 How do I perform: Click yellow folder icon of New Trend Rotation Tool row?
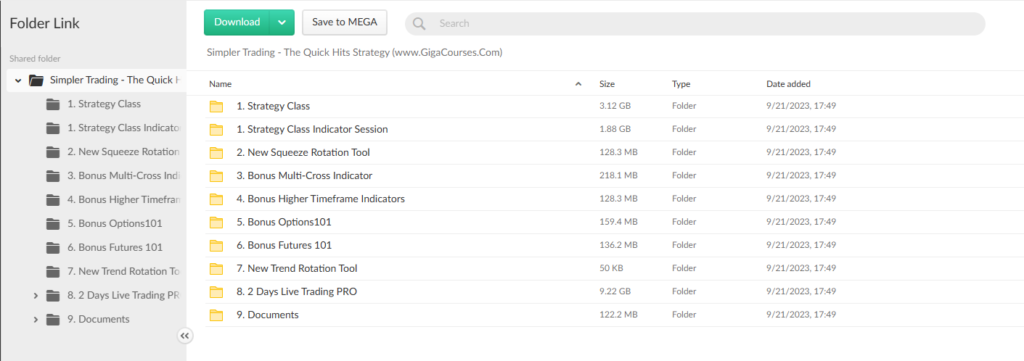pos(216,269)
